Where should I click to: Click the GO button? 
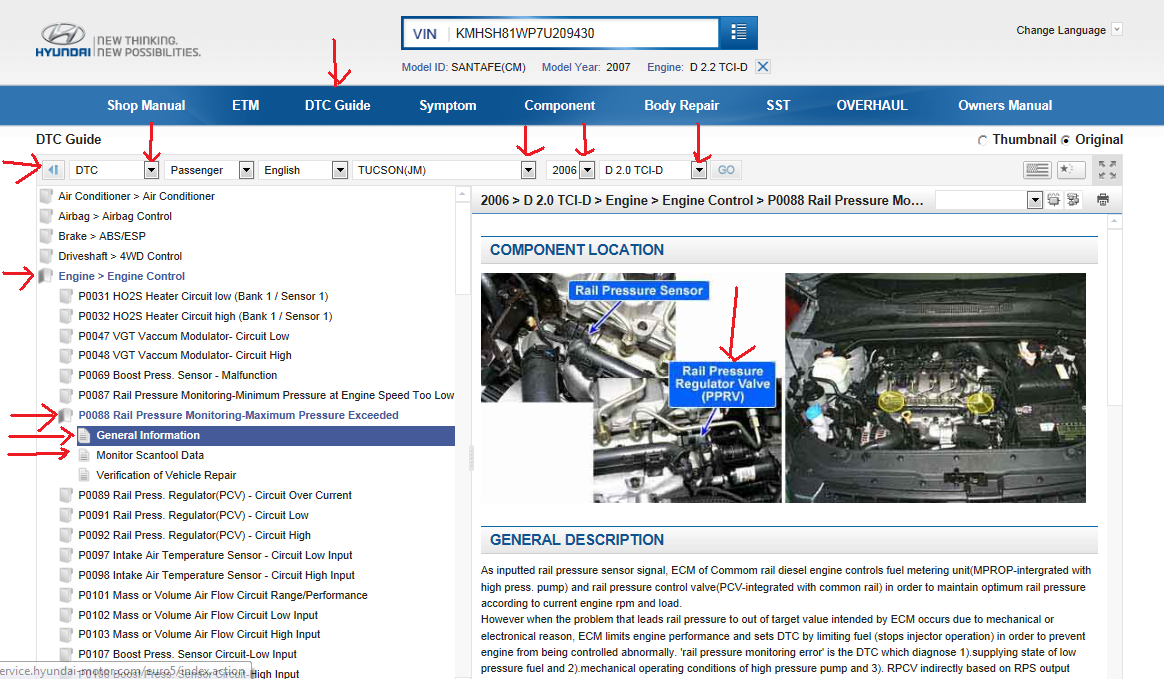click(x=726, y=170)
